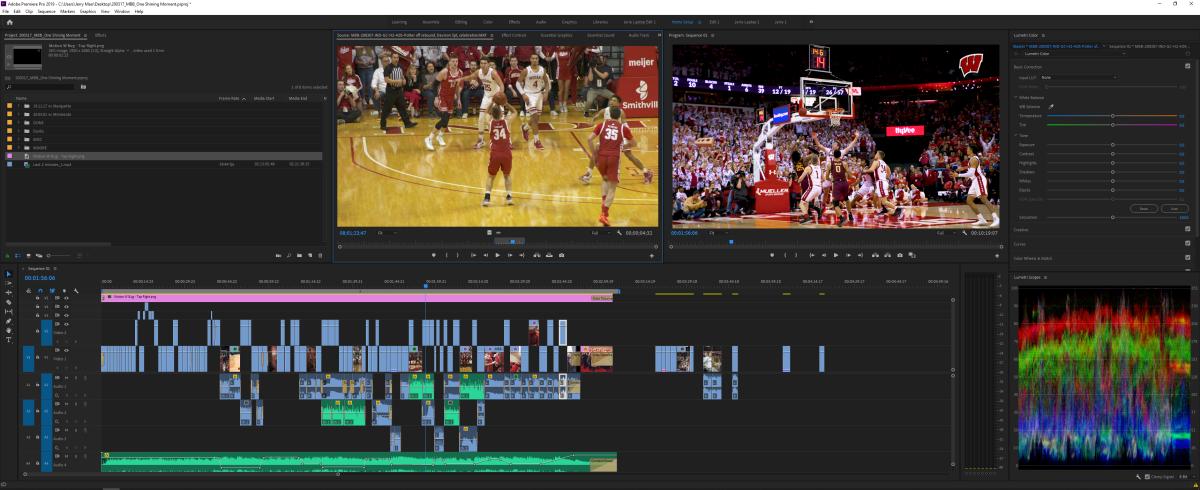Select the Type tool
The width and height of the screenshot is (1200, 490).
(9, 340)
